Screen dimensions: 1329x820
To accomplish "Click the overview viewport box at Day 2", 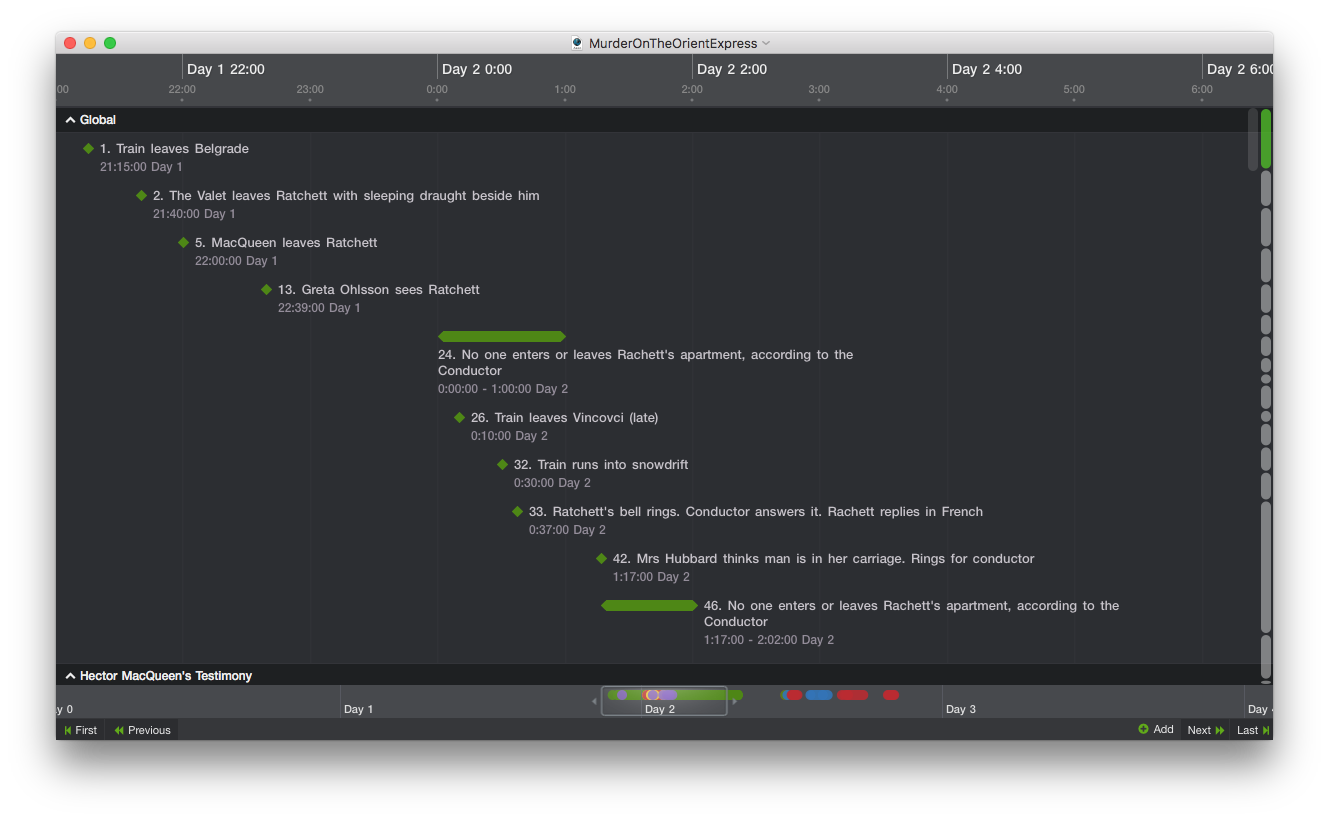I will pyautogui.click(x=664, y=701).
